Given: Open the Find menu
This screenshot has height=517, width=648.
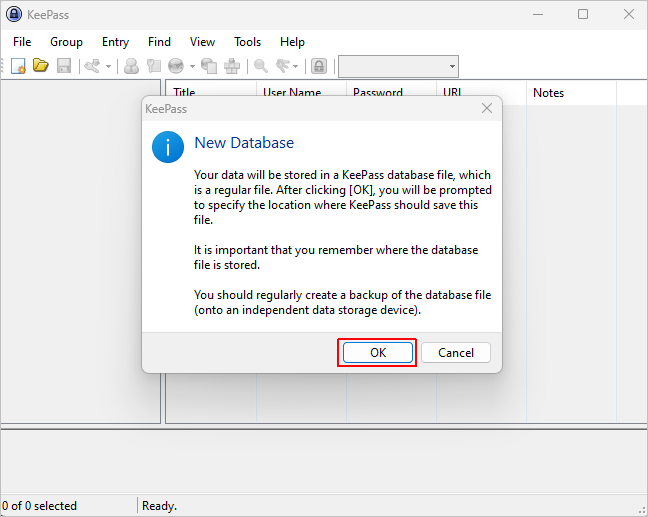Looking at the screenshot, I should (159, 42).
